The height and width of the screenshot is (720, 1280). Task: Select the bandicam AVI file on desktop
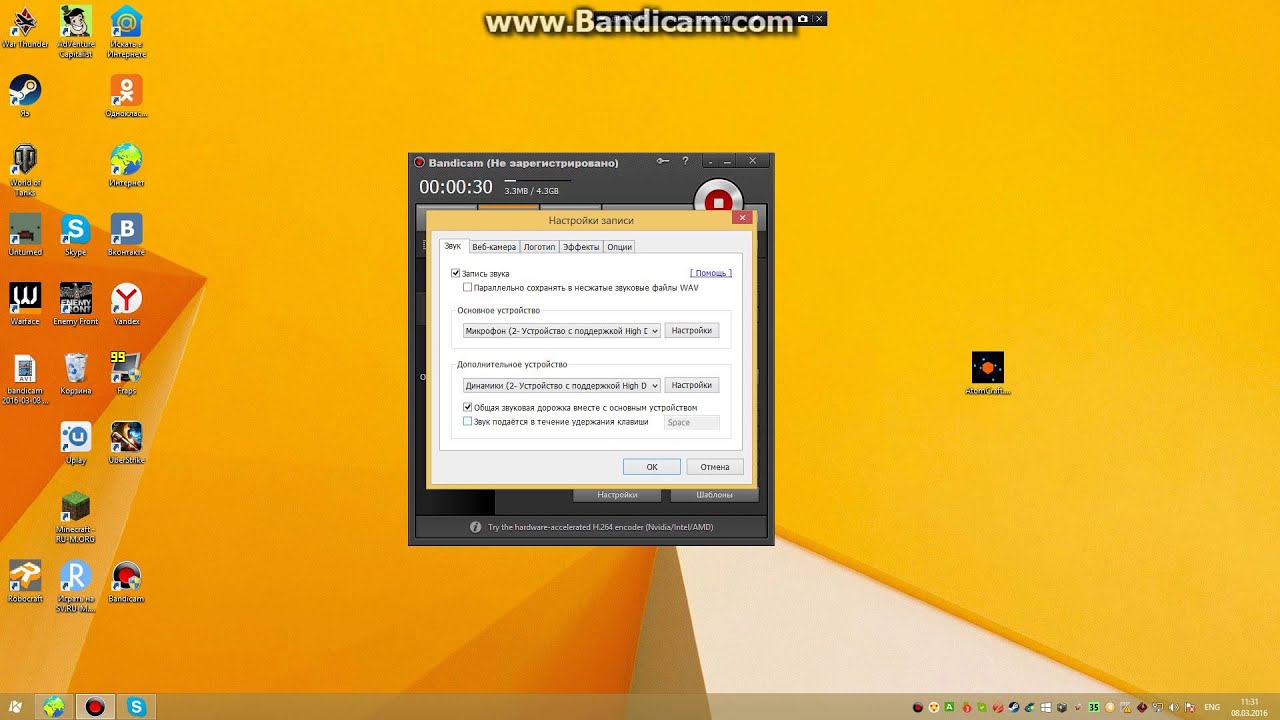(x=25, y=379)
